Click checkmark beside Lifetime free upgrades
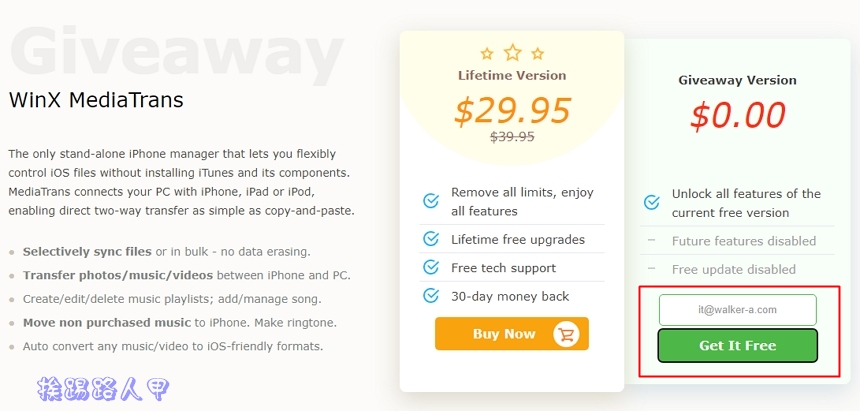This screenshot has width=860, height=411. point(431,239)
